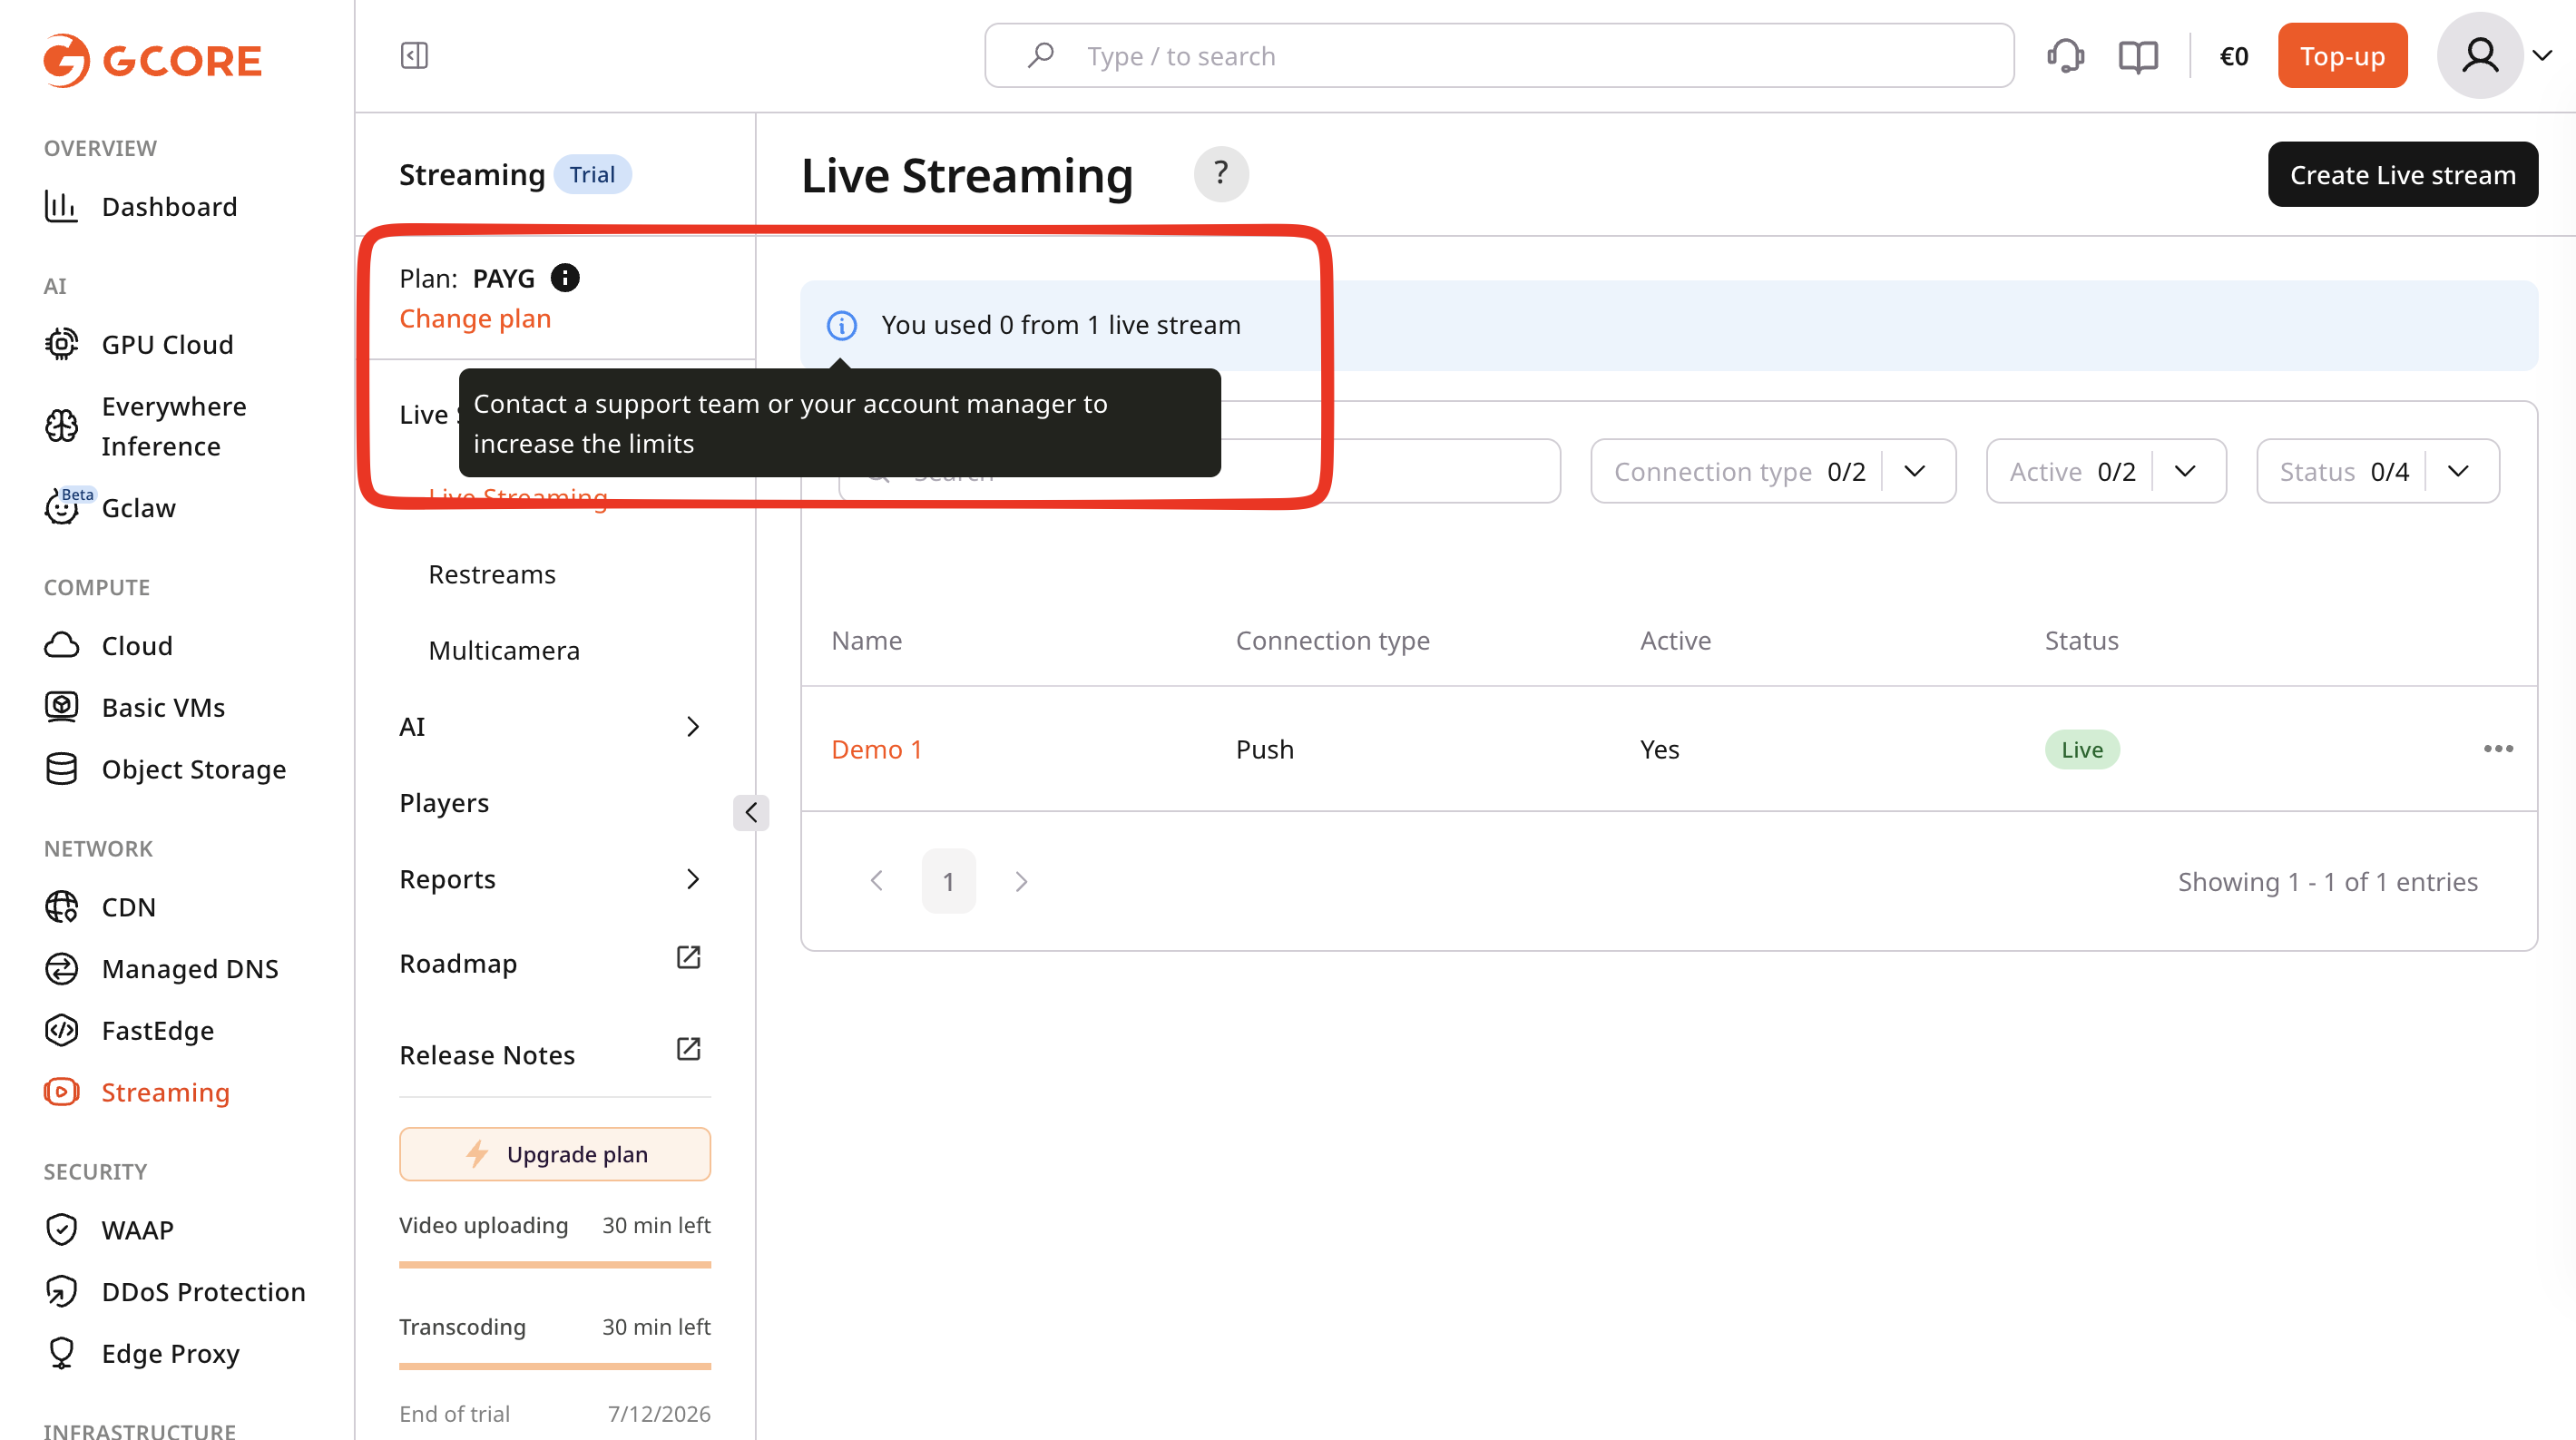Go to next page arrow

pos(1020,881)
